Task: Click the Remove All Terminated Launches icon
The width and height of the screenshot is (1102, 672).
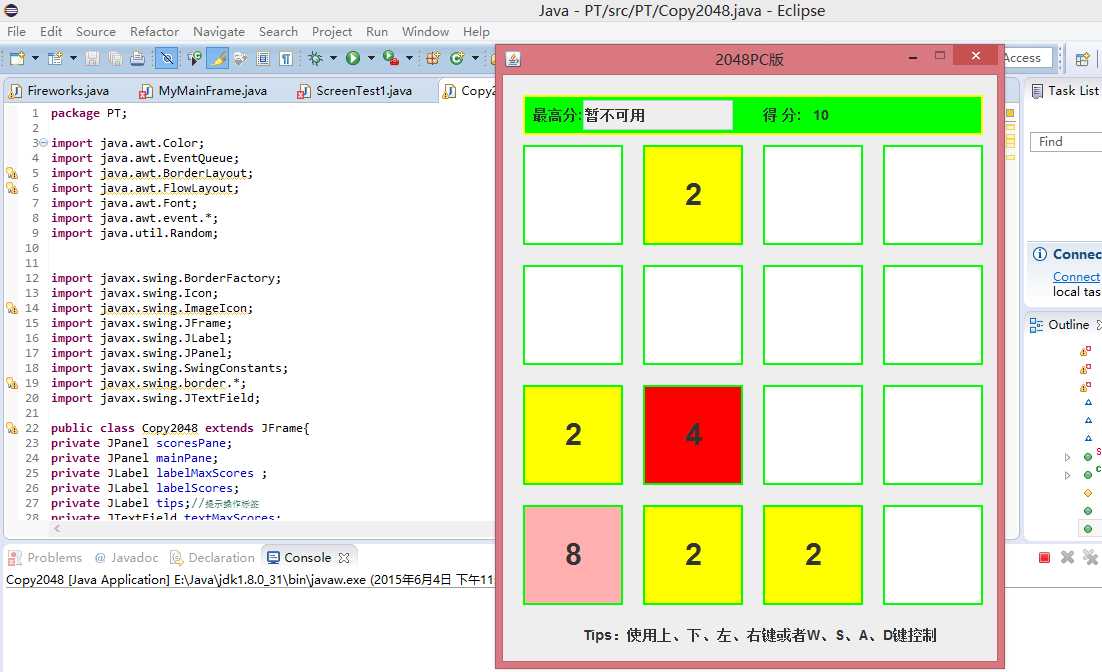Action: 1089,557
